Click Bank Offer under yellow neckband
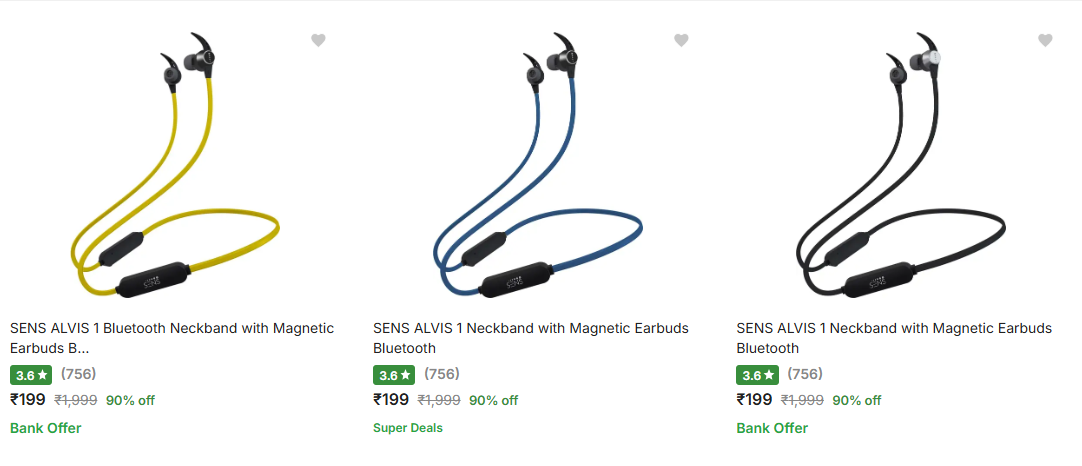This screenshot has width=1082, height=466. point(45,428)
